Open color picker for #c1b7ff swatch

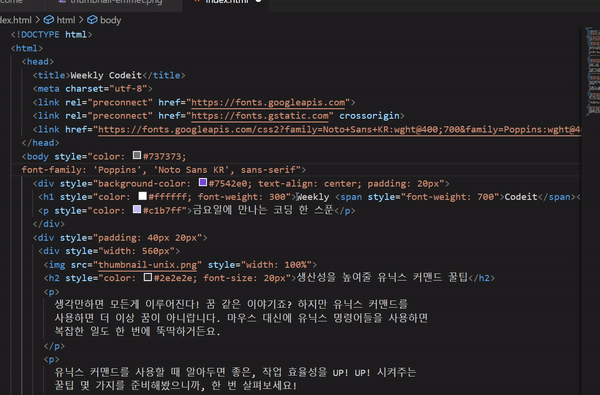coord(137,209)
